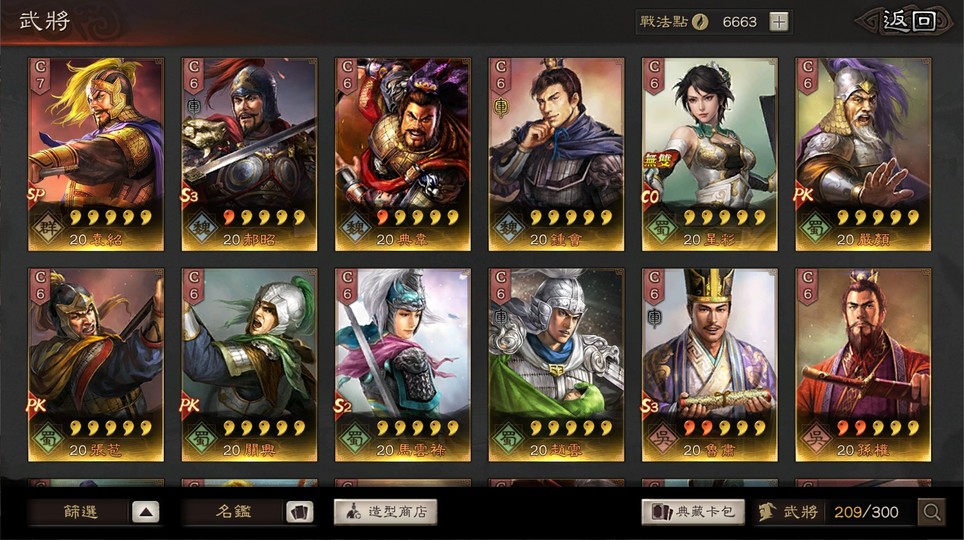Choose the 嚴顏 PK general card
Screen dimensions: 964x540
coord(863,154)
